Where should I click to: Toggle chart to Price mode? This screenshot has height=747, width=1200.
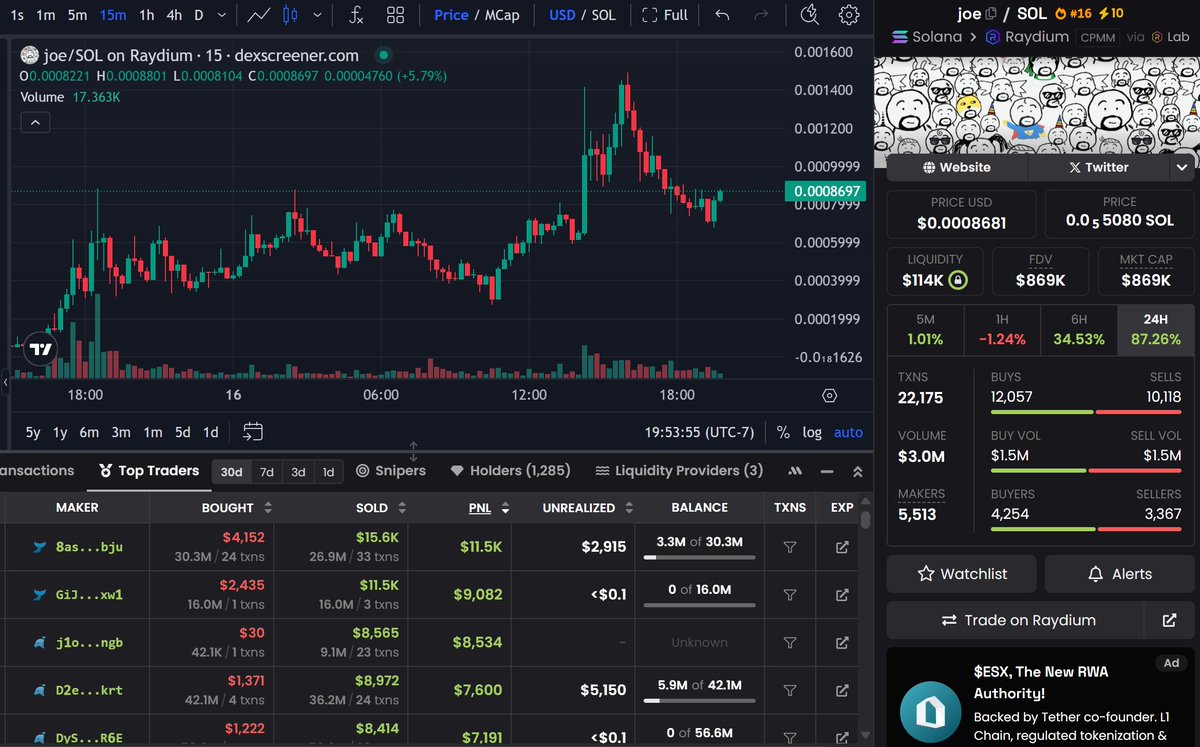click(x=451, y=15)
